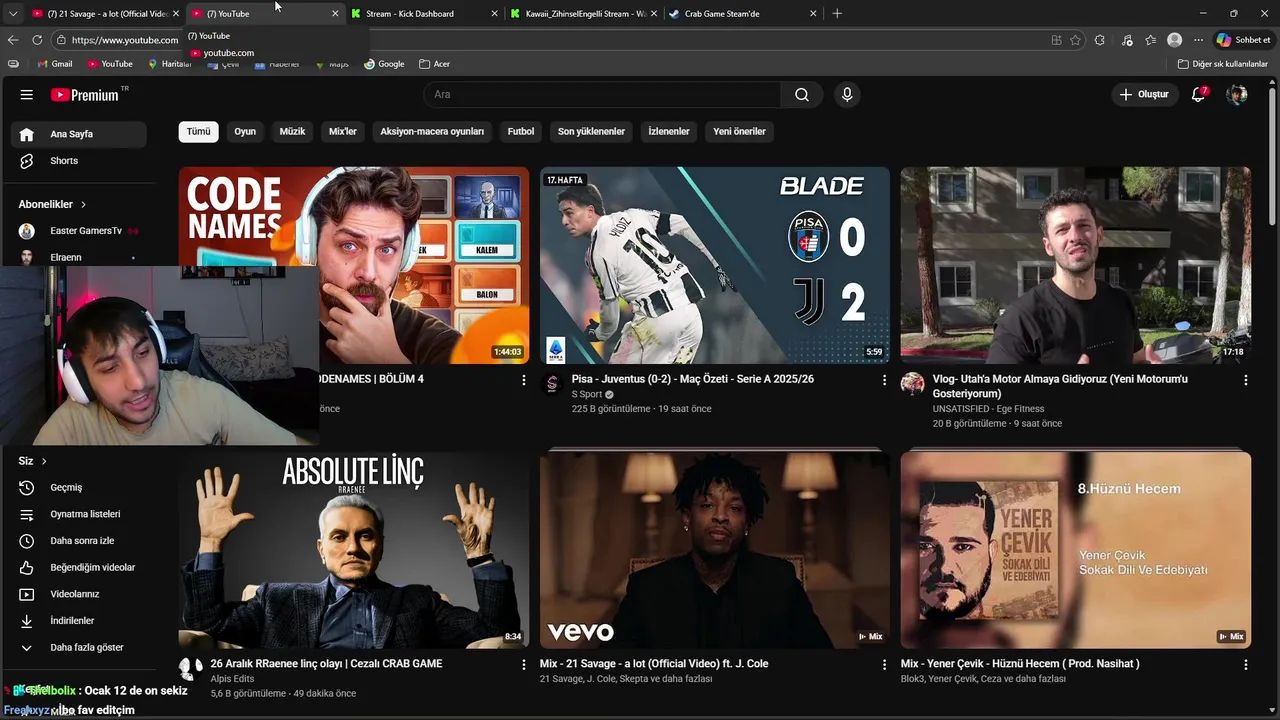Open Shorts in the sidebar
The width and height of the screenshot is (1280, 720).
tap(78, 161)
